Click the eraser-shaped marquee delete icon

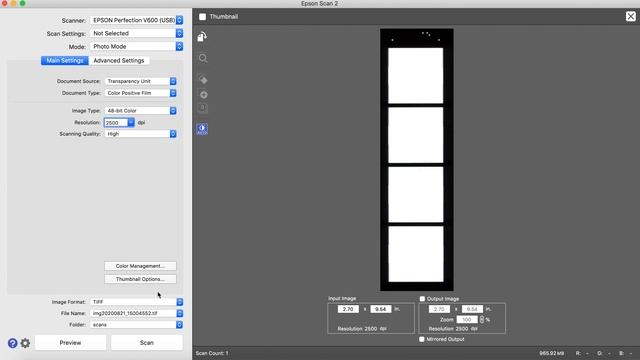(x=203, y=79)
